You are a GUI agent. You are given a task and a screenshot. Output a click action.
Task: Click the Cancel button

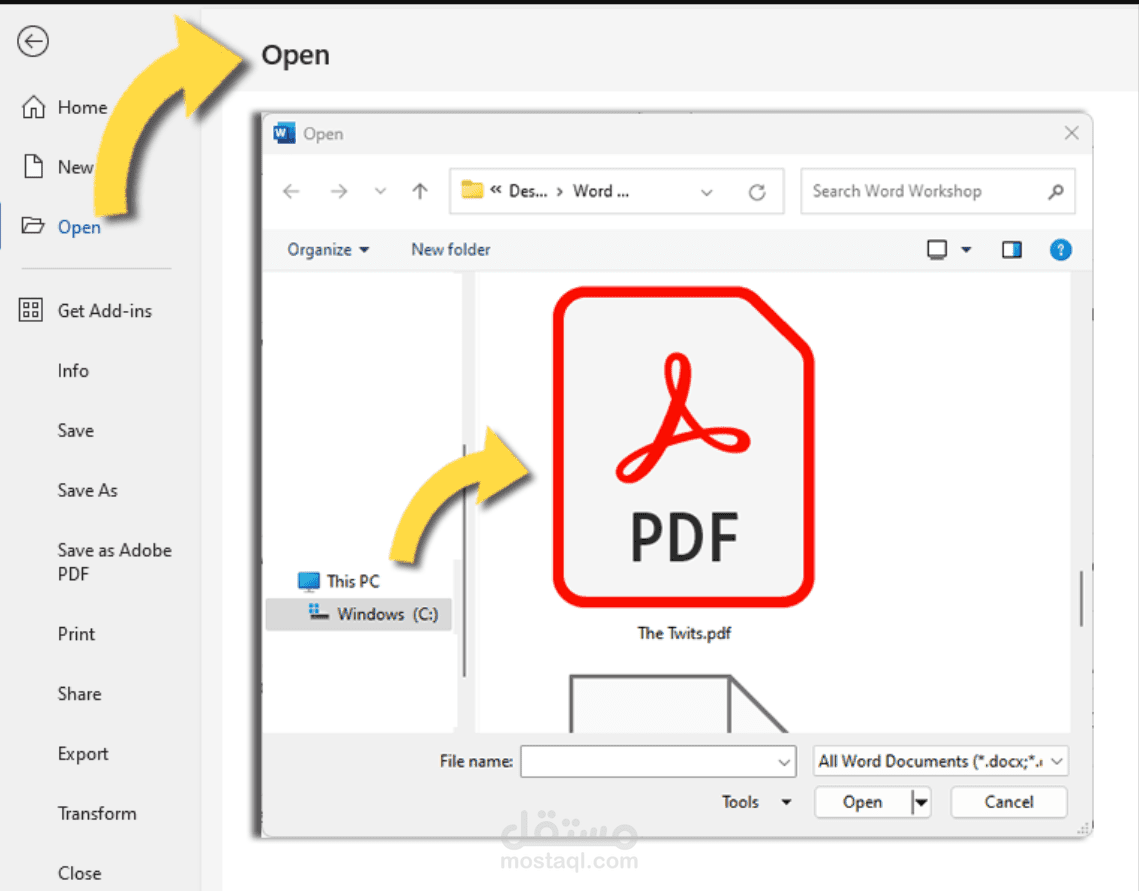(x=1008, y=801)
